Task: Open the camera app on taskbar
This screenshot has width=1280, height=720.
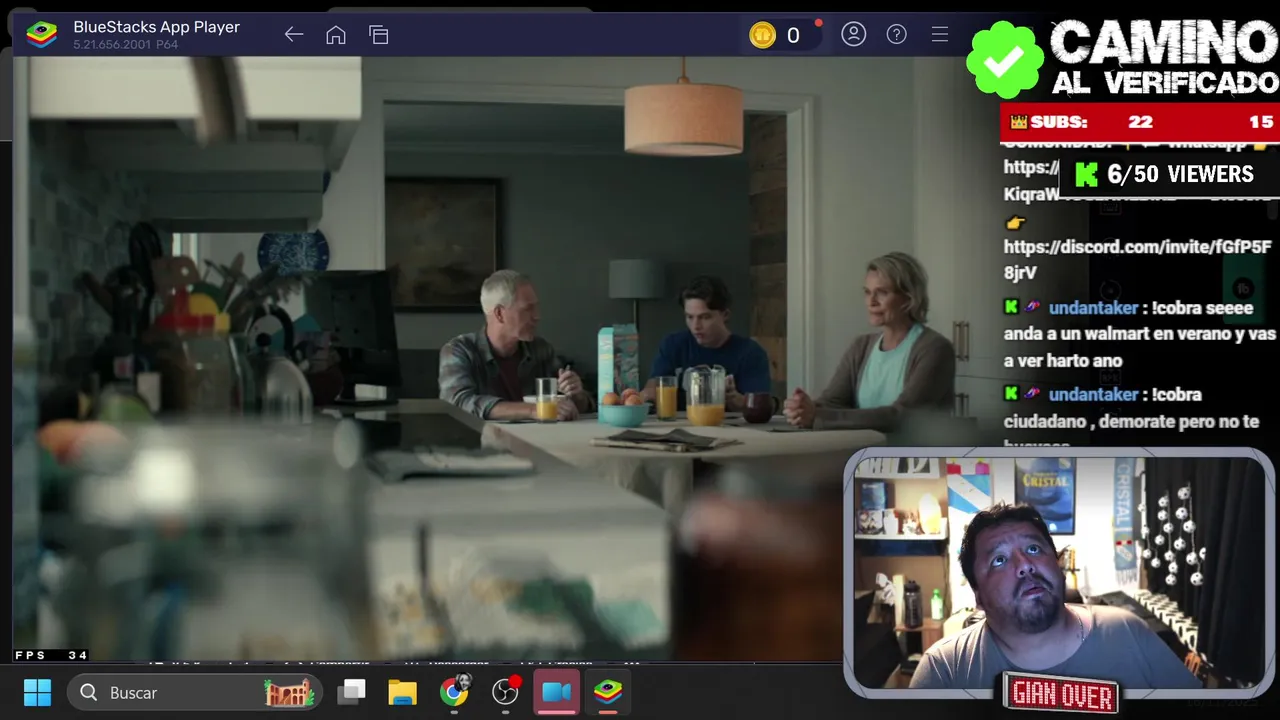Action: pyautogui.click(x=557, y=692)
